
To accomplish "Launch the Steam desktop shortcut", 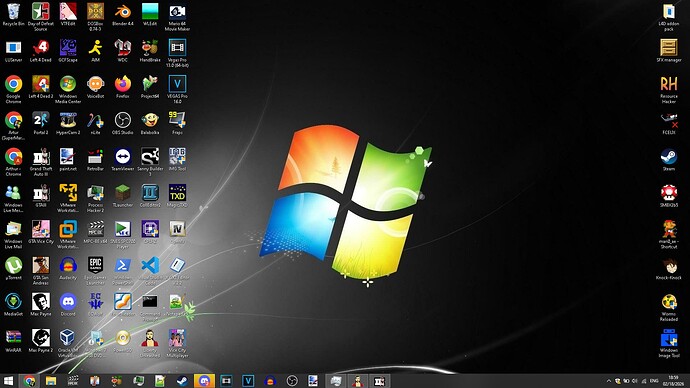I will (669, 159).
